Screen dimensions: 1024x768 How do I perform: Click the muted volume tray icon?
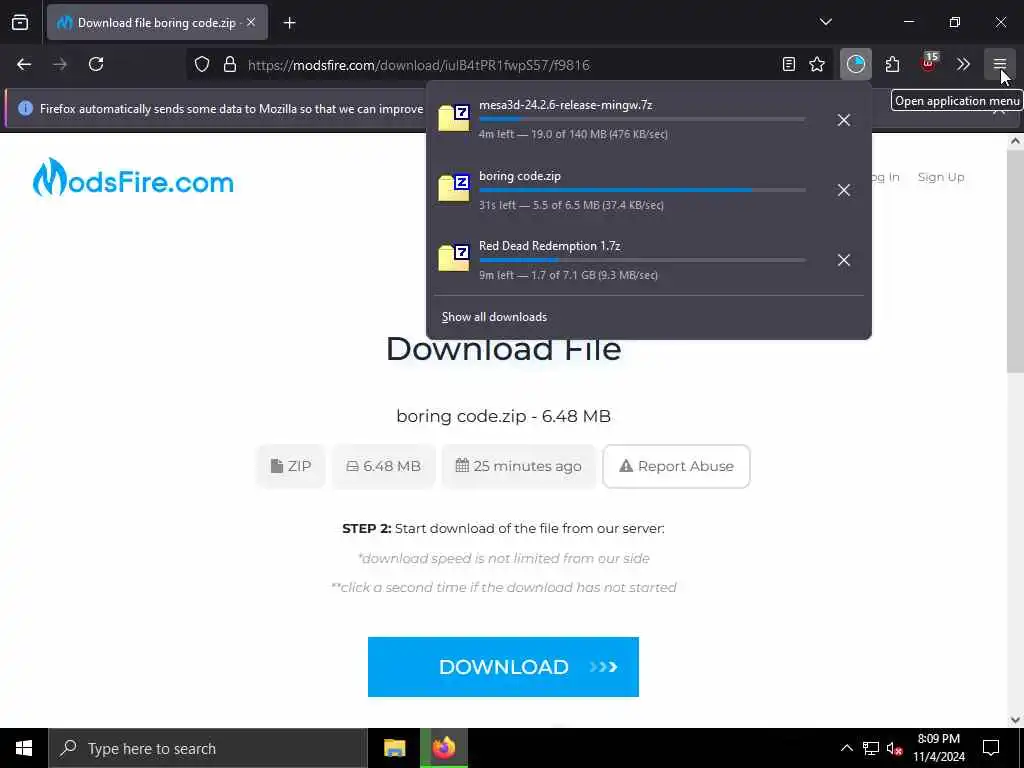(894, 748)
